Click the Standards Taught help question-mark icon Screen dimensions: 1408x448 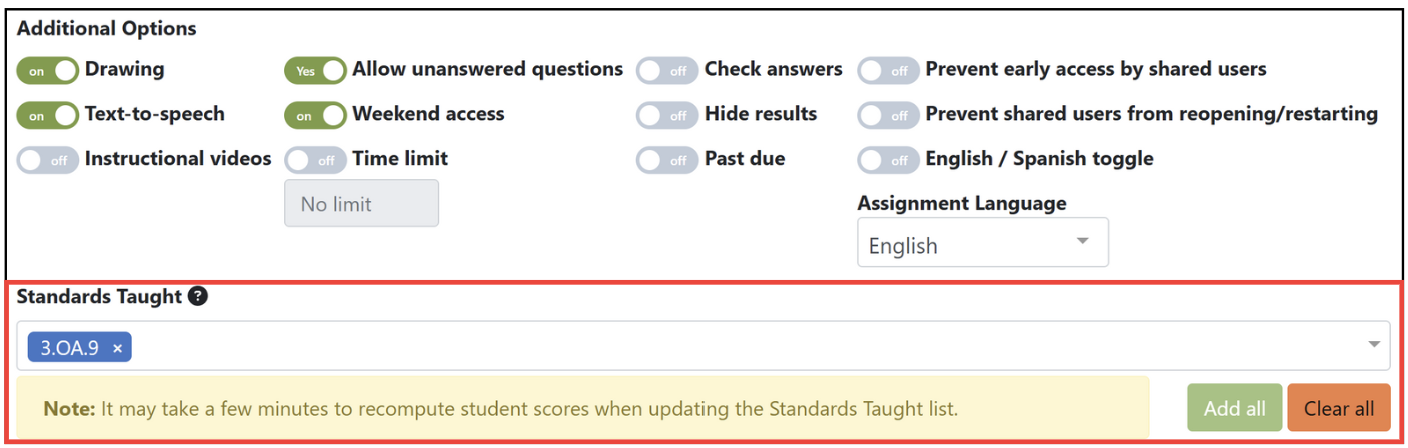click(198, 296)
